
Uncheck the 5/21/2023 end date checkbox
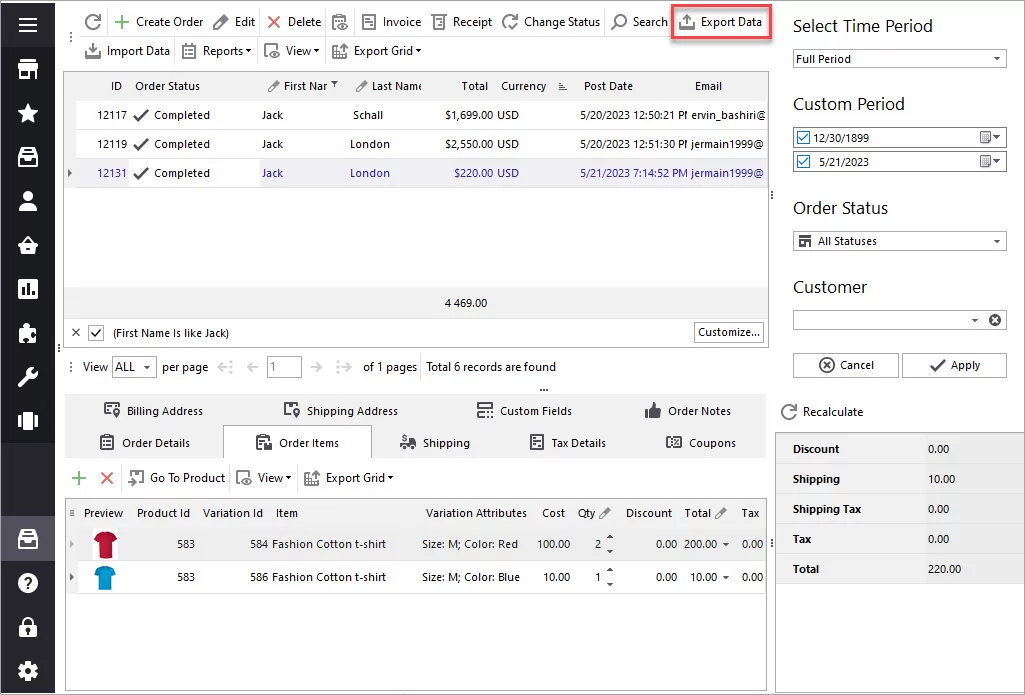[x=804, y=161]
